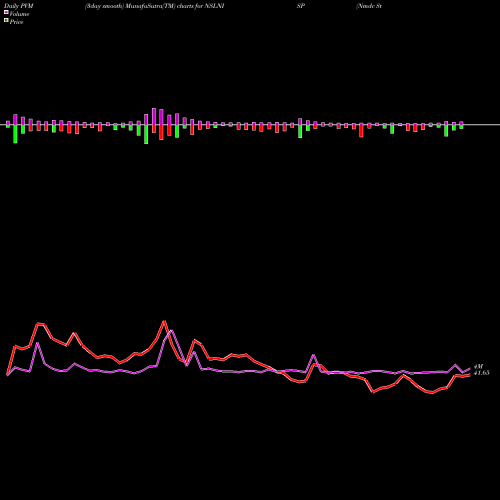Click the 'SP' label in header

tap(301, 6)
